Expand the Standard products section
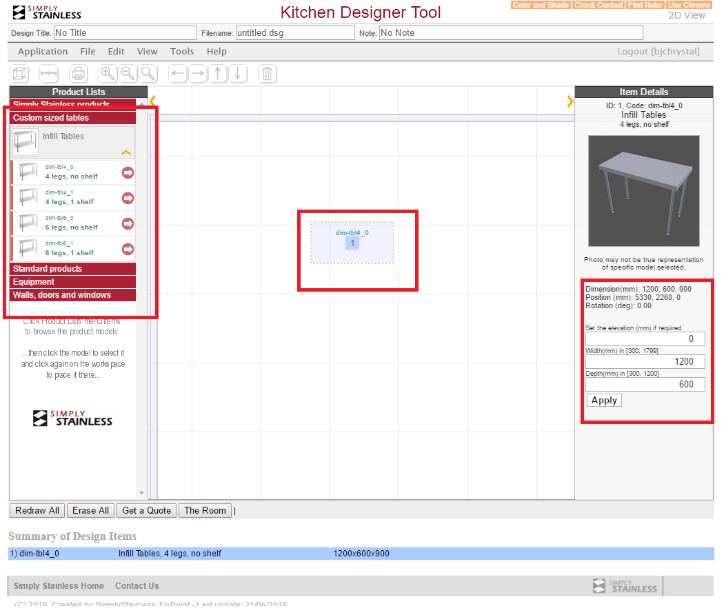 [x=73, y=269]
